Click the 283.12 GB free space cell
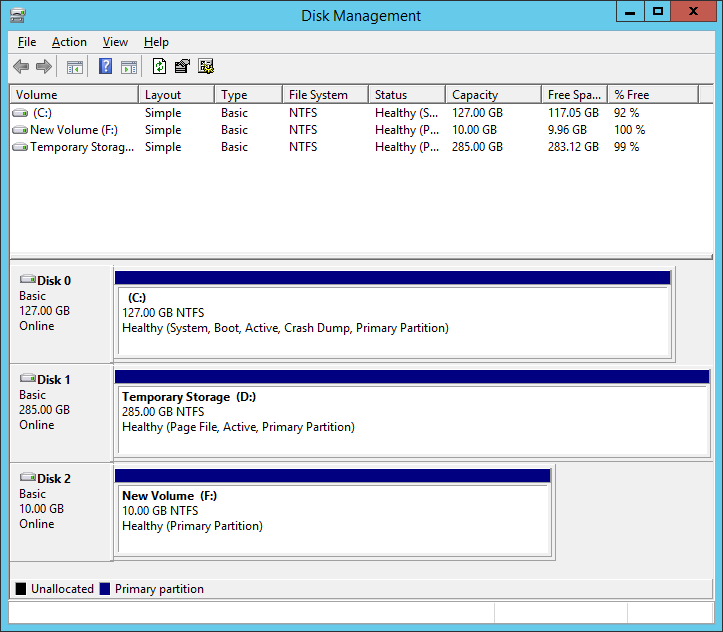 click(x=573, y=147)
